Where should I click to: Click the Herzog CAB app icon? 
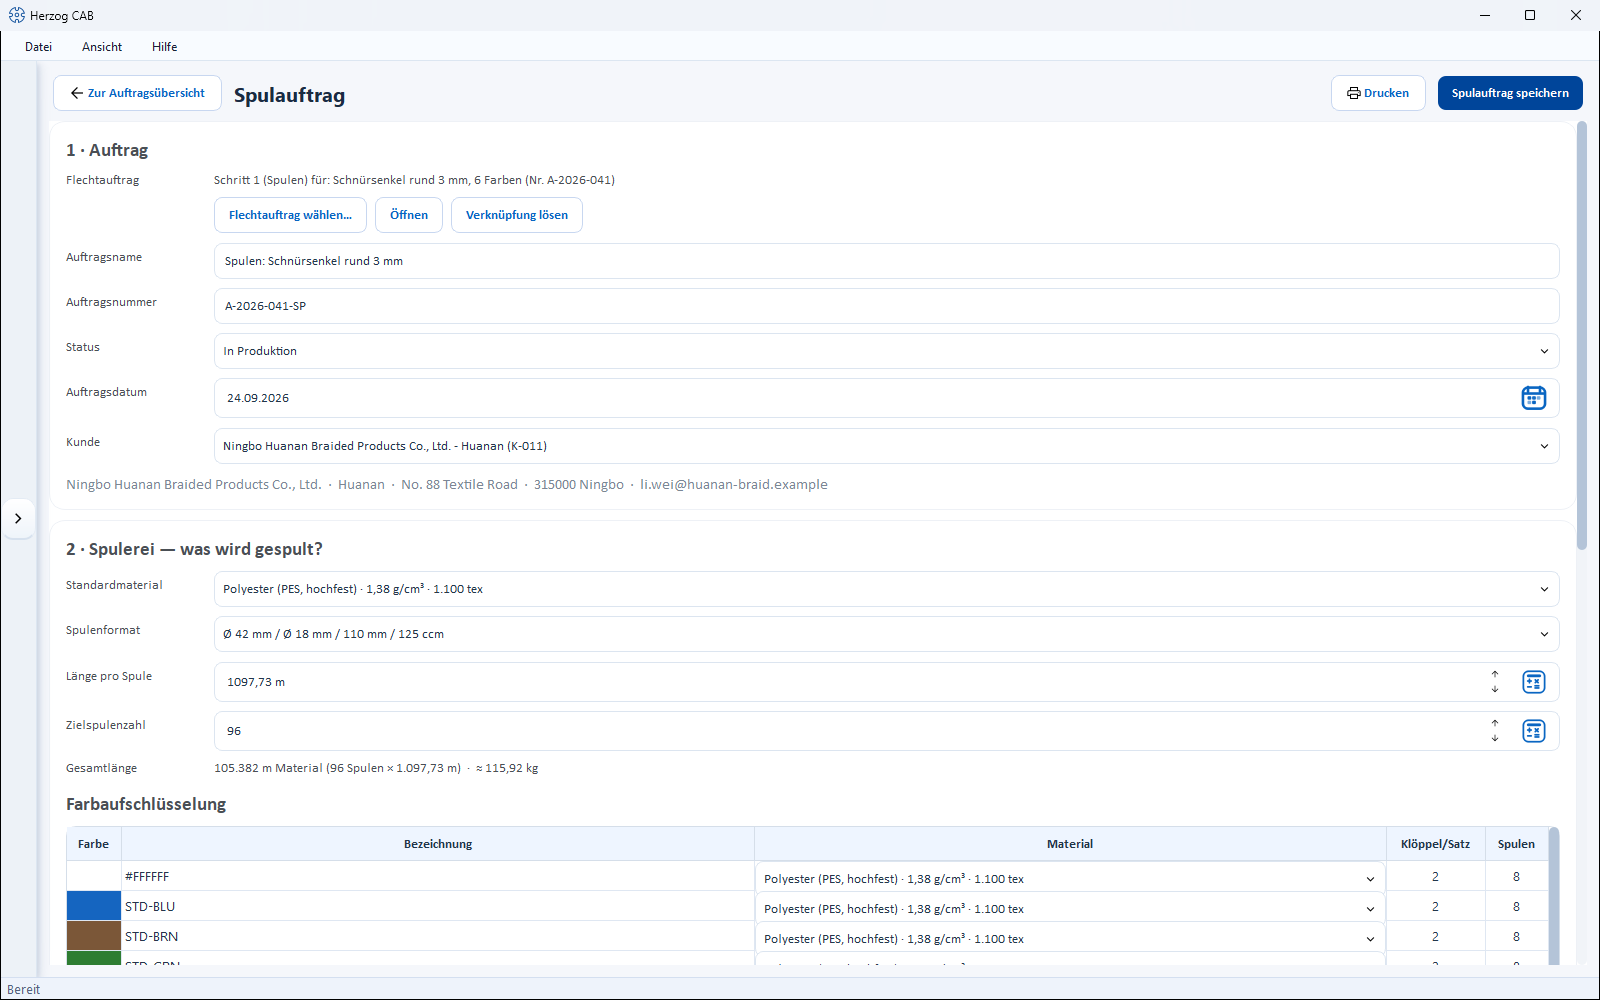tap(16, 15)
